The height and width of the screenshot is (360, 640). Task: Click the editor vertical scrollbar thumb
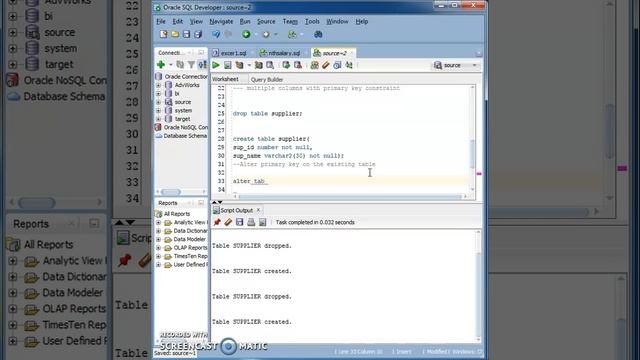(x=473, y=153)
